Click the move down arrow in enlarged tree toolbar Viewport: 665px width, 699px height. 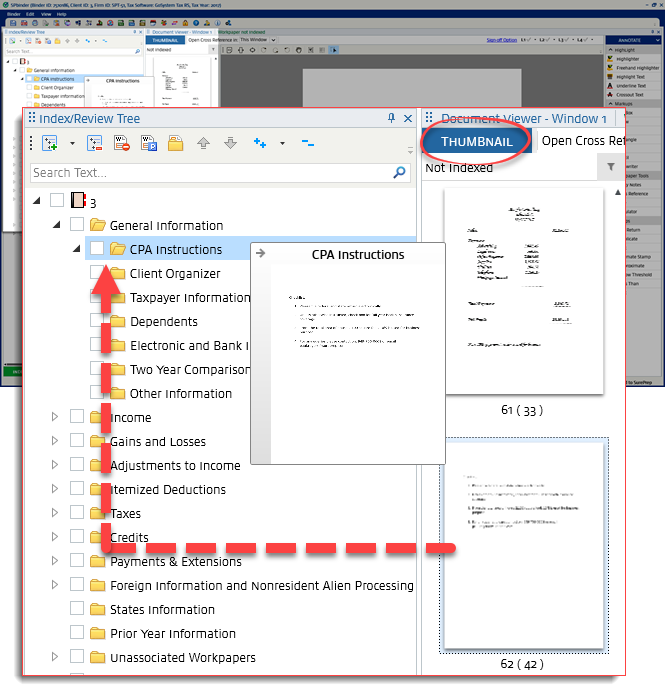click(x=230, y=143)
